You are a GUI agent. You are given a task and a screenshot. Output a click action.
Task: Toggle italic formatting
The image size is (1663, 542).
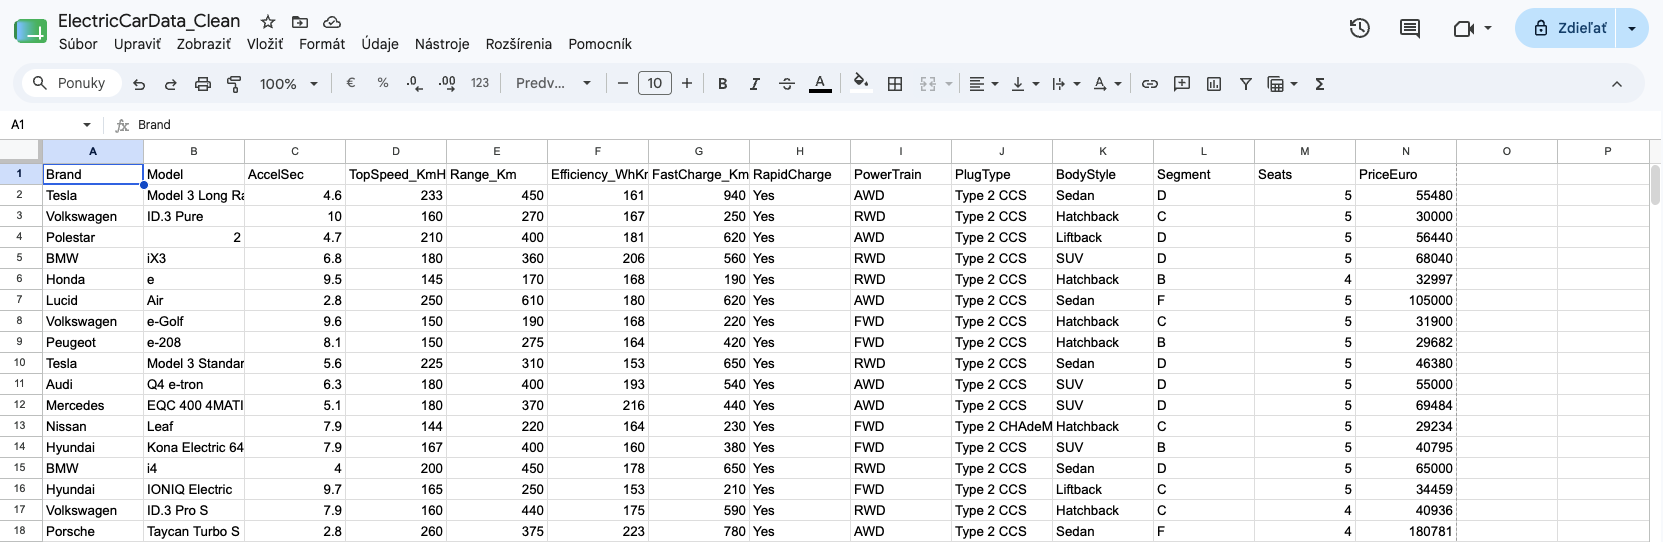755,84
